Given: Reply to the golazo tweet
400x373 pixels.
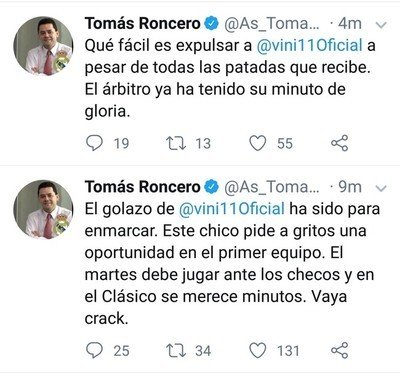Looking at the screenshot, I should coord(94,350).
